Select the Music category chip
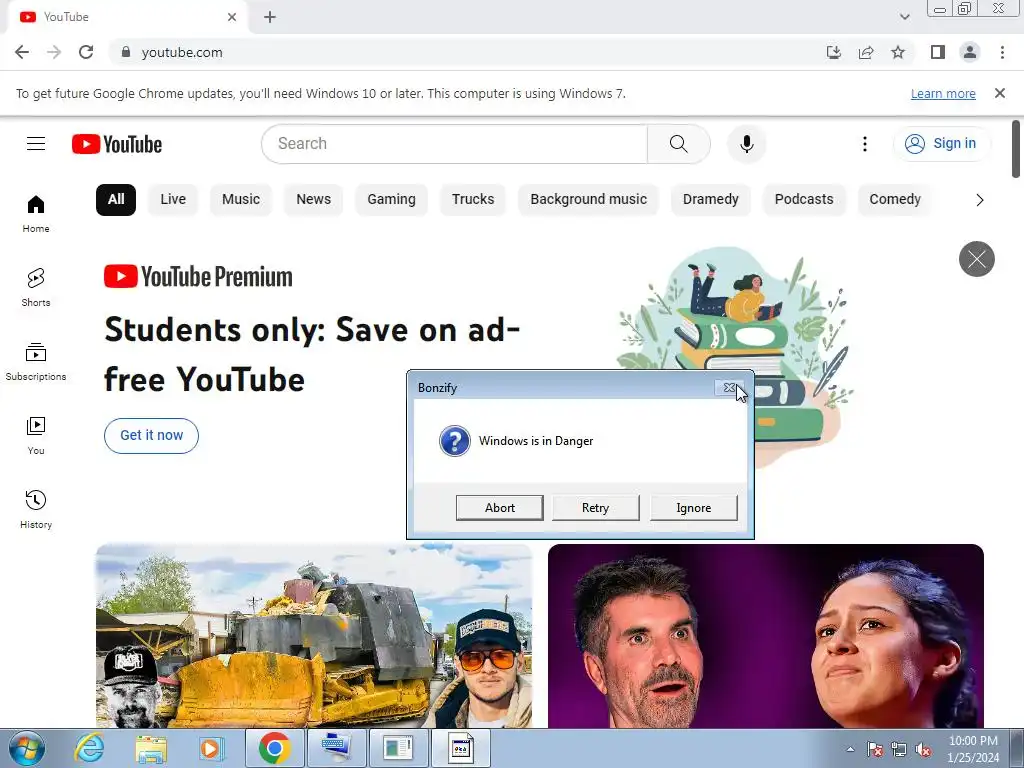 click(x=241, y=200)
